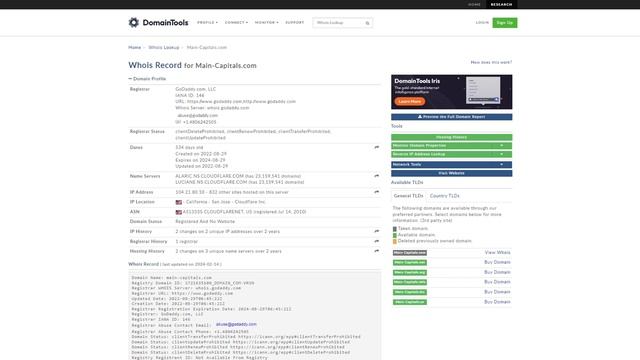Click the green Sign Up button
Screen dimensions: 640x360
click(504, 23)
